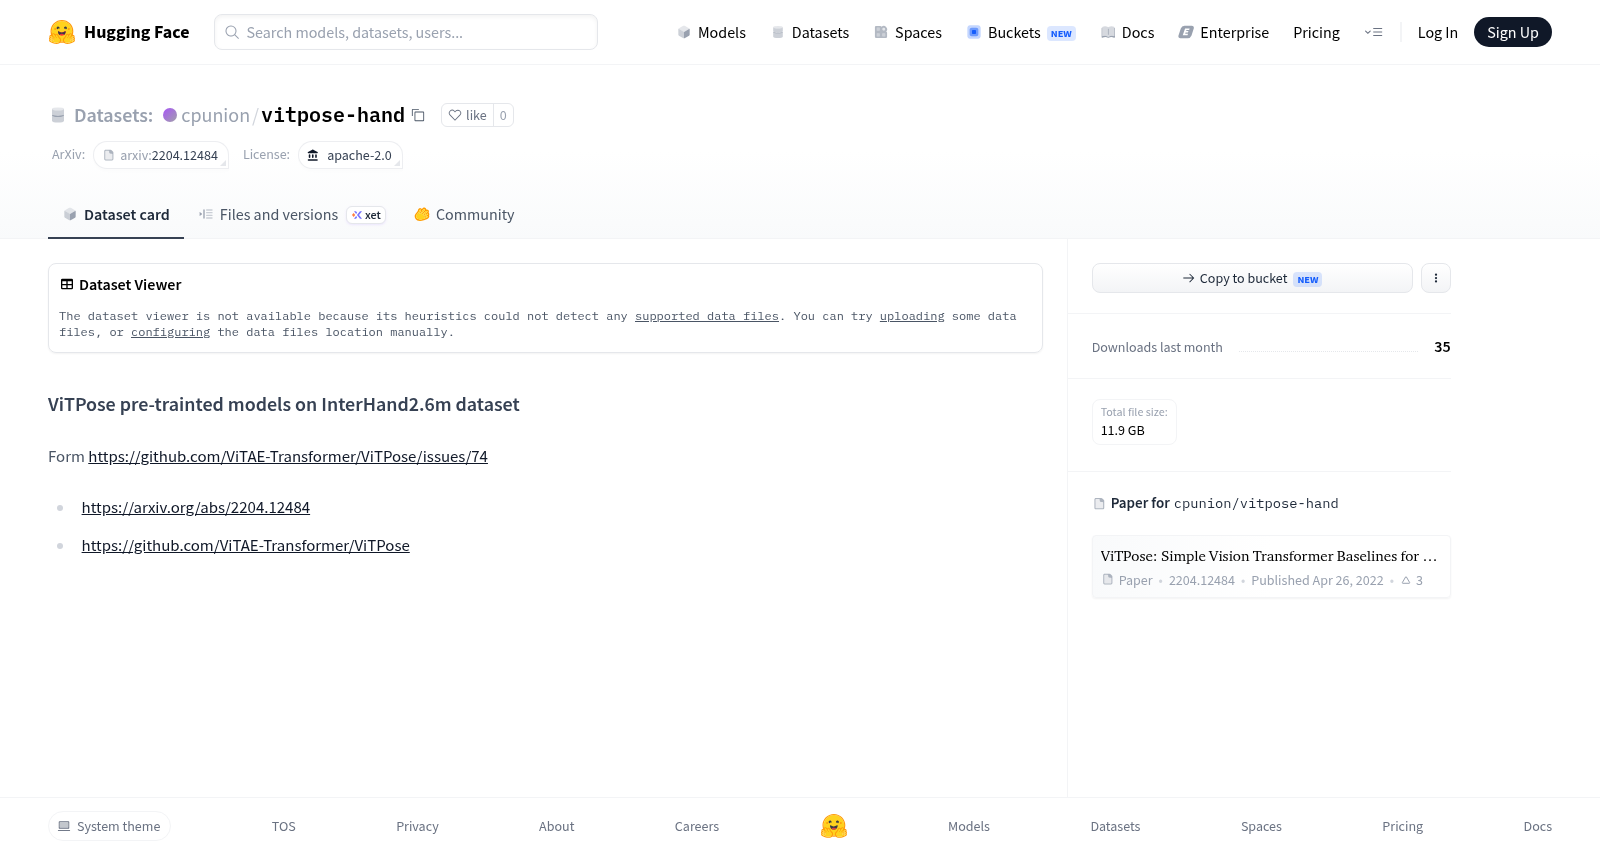Open the Models page from top navigation
The width and height of the screenshot is (1600, 861).
[711, 32]
